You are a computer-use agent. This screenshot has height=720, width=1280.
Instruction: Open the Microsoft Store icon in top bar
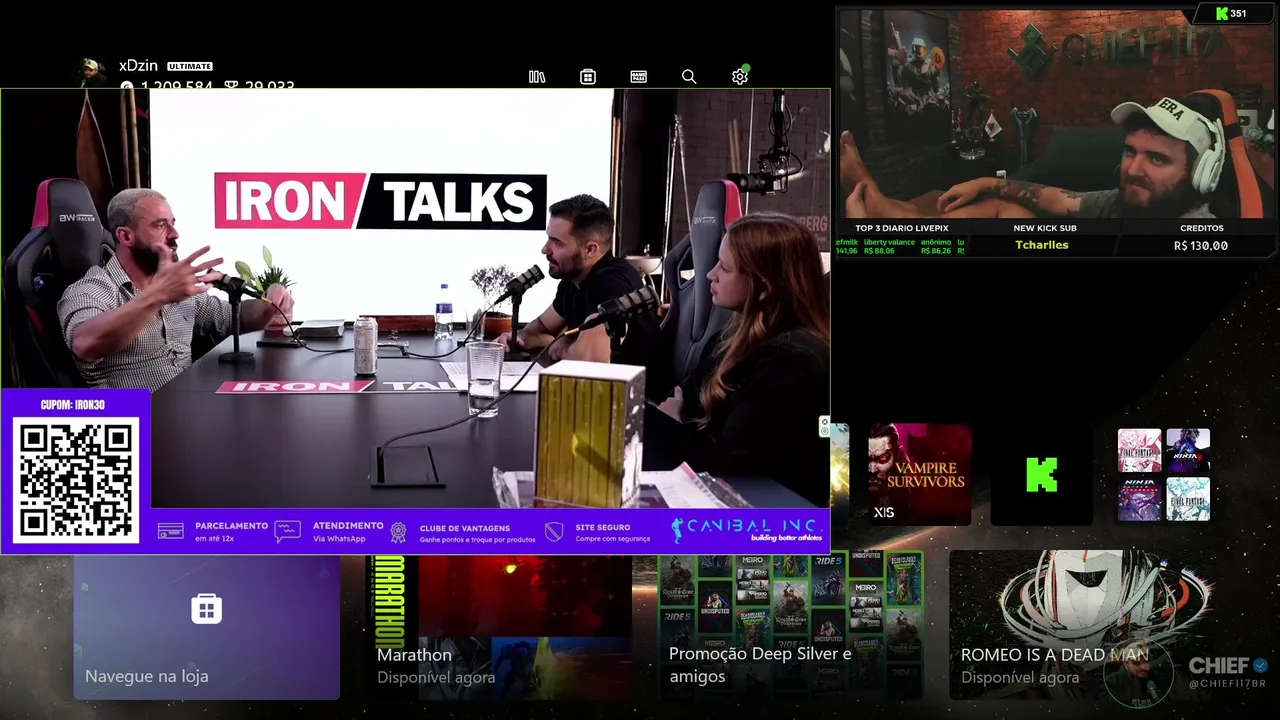588,77
